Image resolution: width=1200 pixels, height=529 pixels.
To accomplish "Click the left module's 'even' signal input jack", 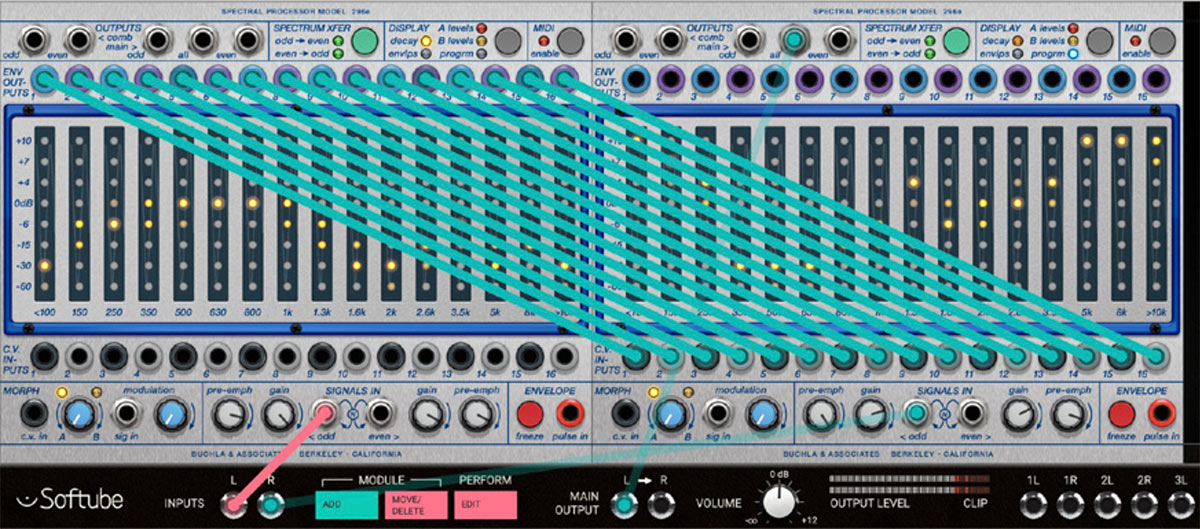I will click(379, 412).
